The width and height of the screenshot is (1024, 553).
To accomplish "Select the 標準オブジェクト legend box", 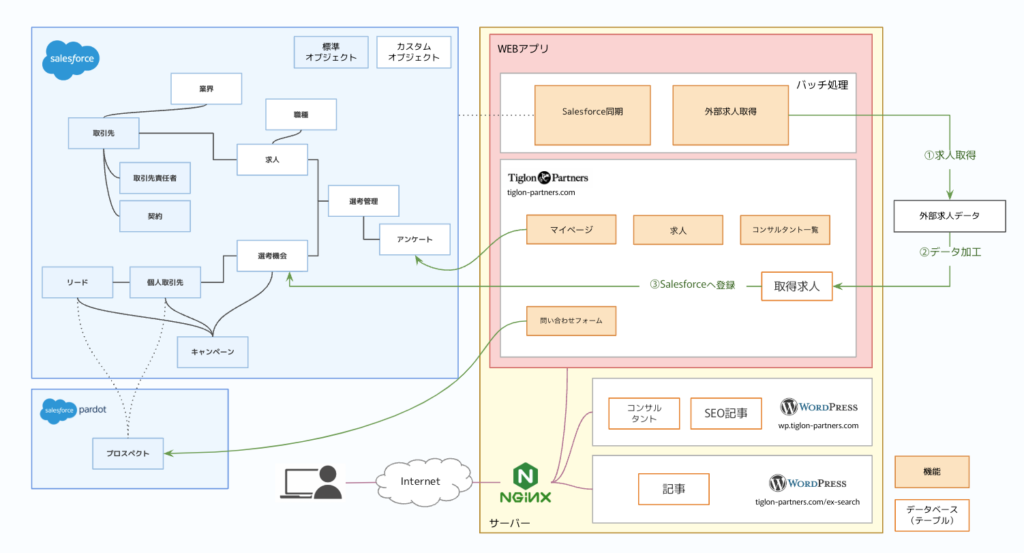I will 331,52.
